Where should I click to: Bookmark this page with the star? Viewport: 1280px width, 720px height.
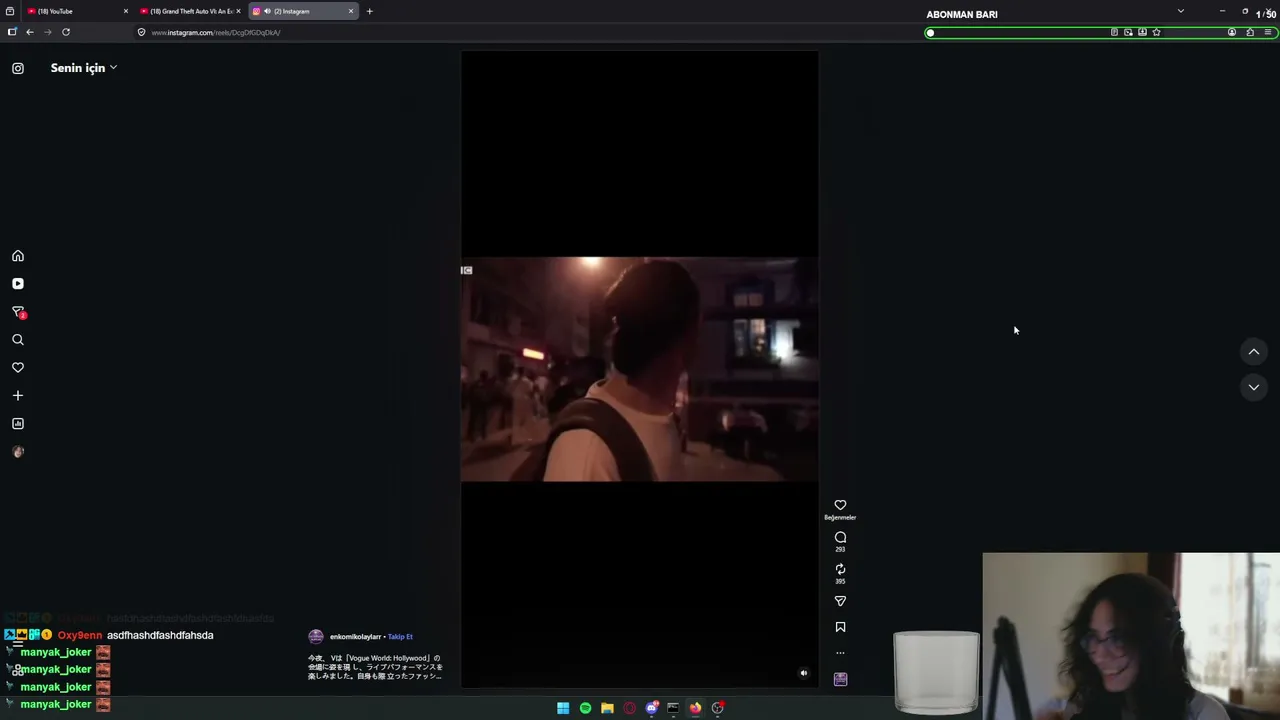click(x=1156, y=32)
